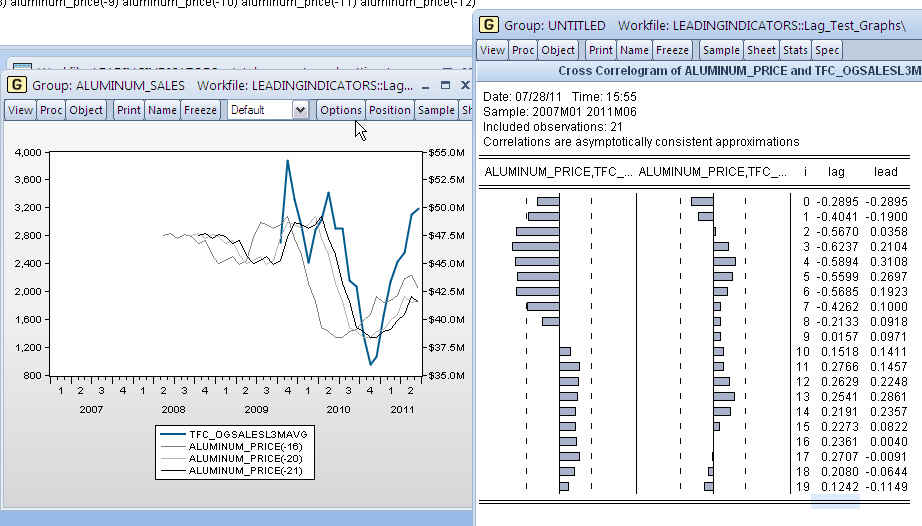
Task: Click the 2011 year axis label
Action: click(402, 409)
